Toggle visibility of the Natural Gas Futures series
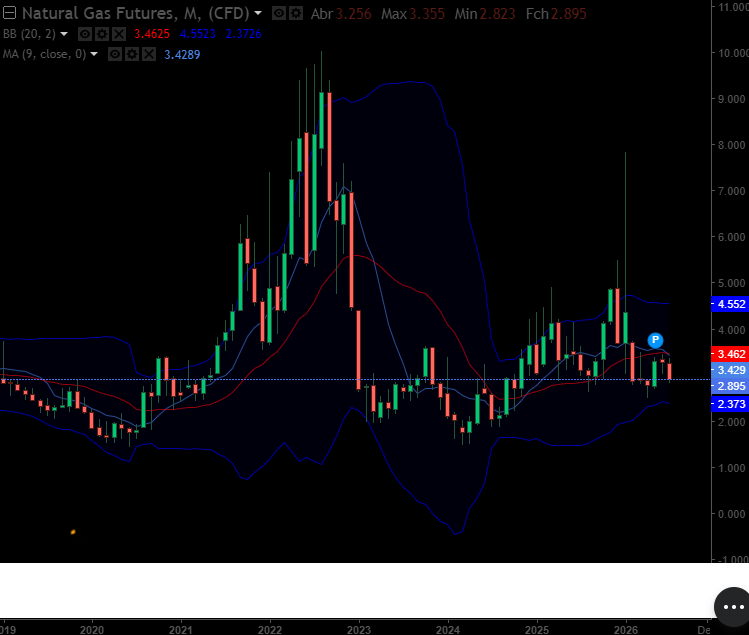Image resolution: width=749 pixels, height=635 pixels. tap(279, 13)
